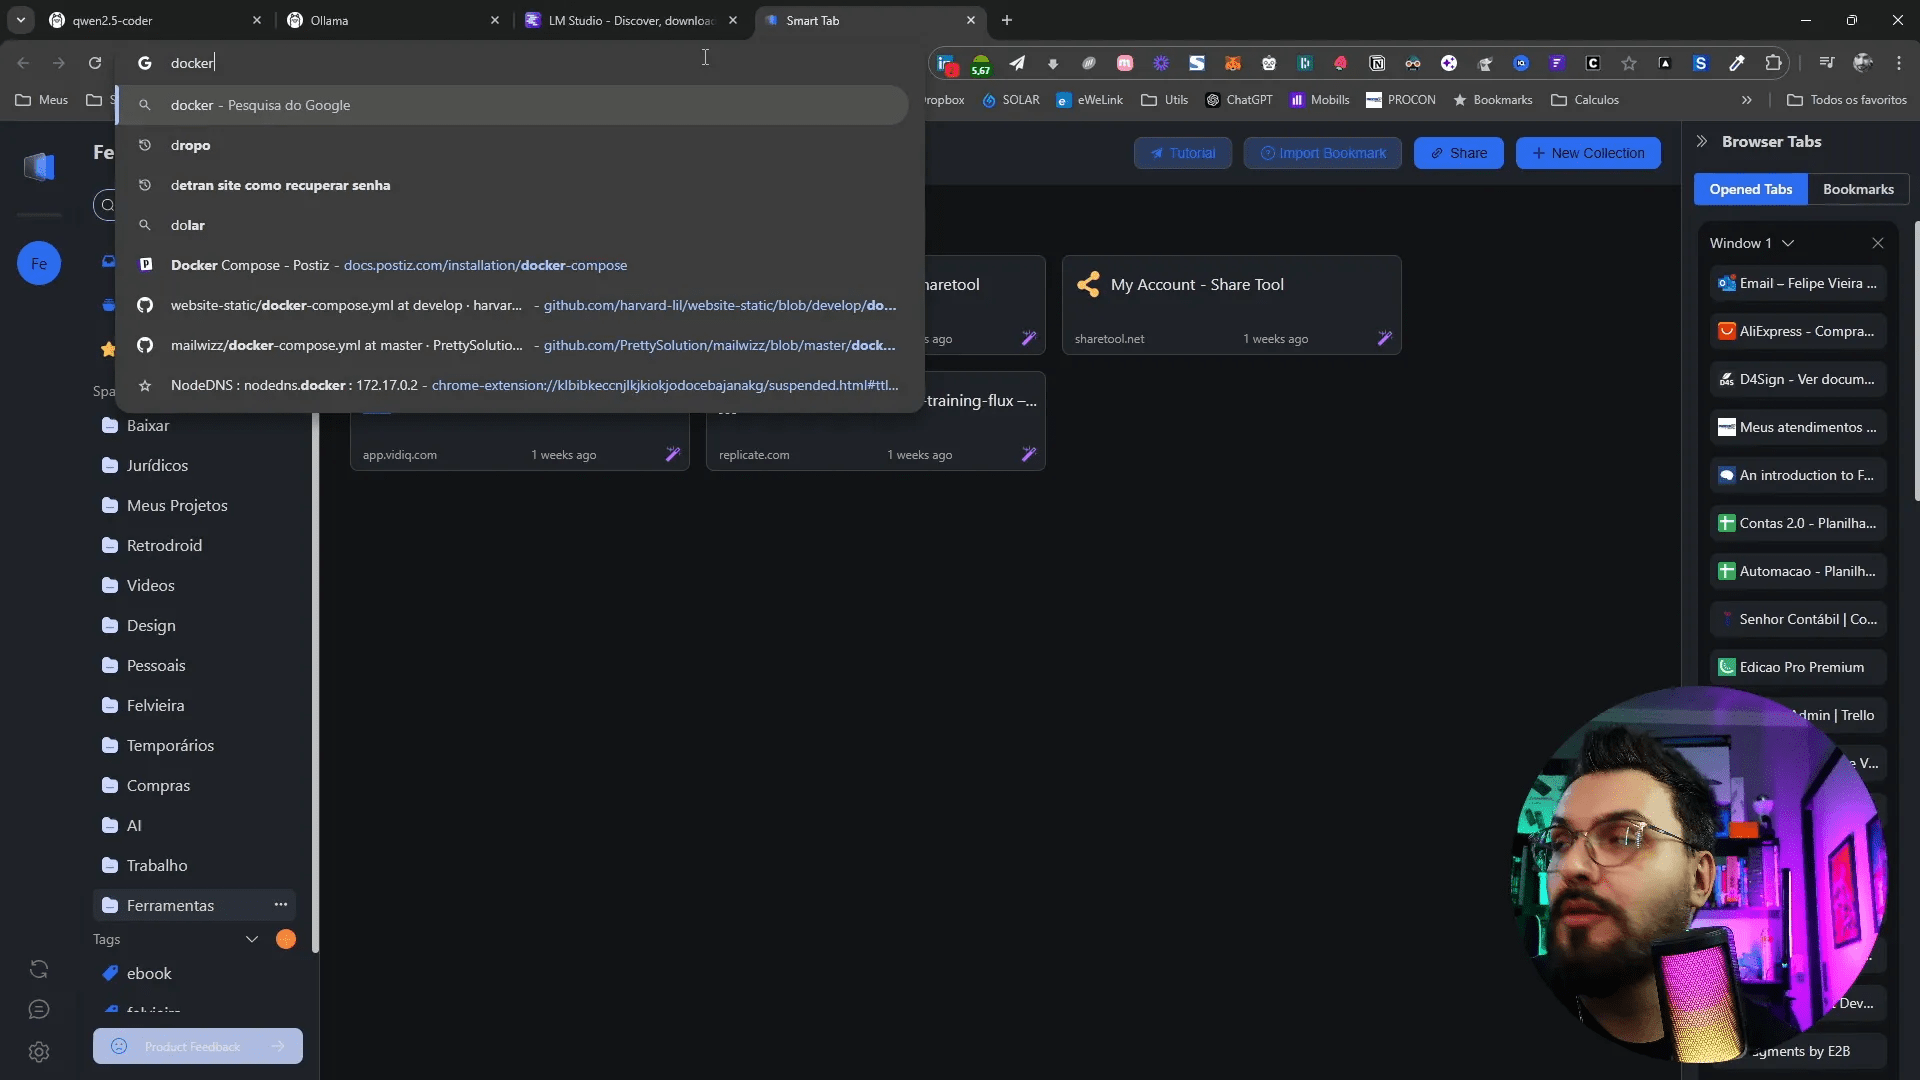Open a new browser tab
This screenshot has width=1920, height=1080.
pos(1007,20)
